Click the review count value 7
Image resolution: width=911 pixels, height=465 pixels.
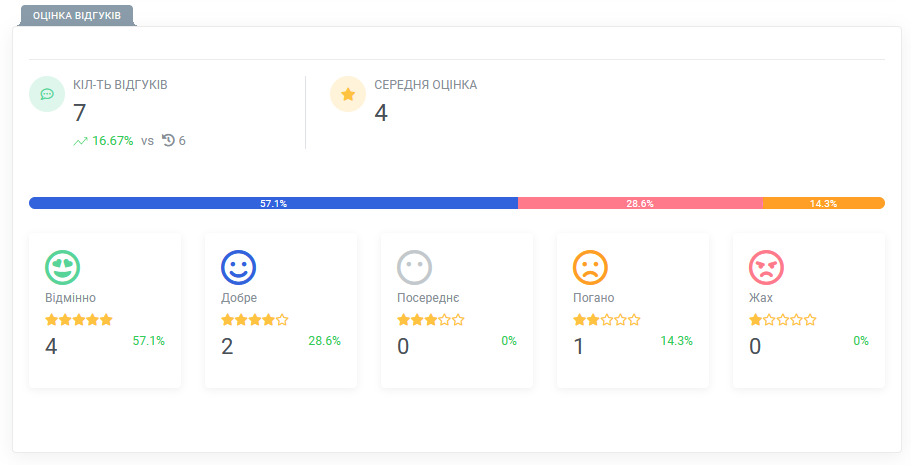click(x=80, y=113)
